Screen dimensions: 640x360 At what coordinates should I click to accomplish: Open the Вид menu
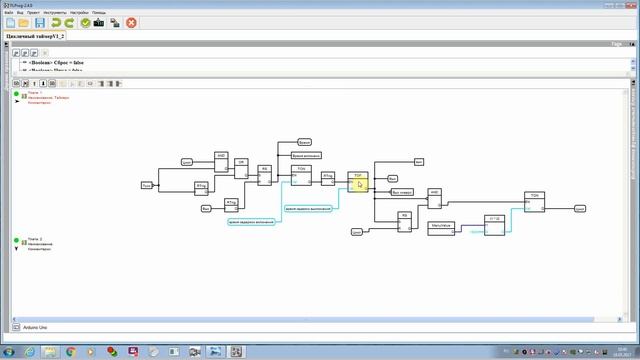20,13
